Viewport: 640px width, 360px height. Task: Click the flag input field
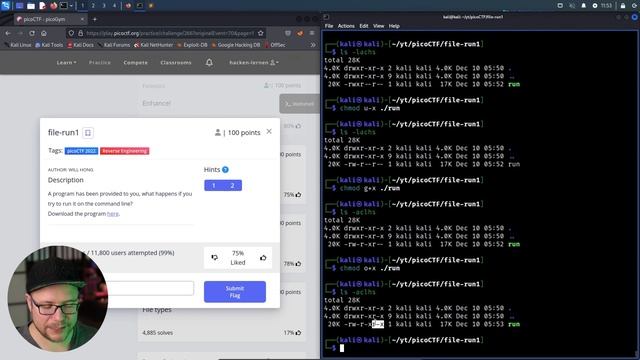point(151,288)
